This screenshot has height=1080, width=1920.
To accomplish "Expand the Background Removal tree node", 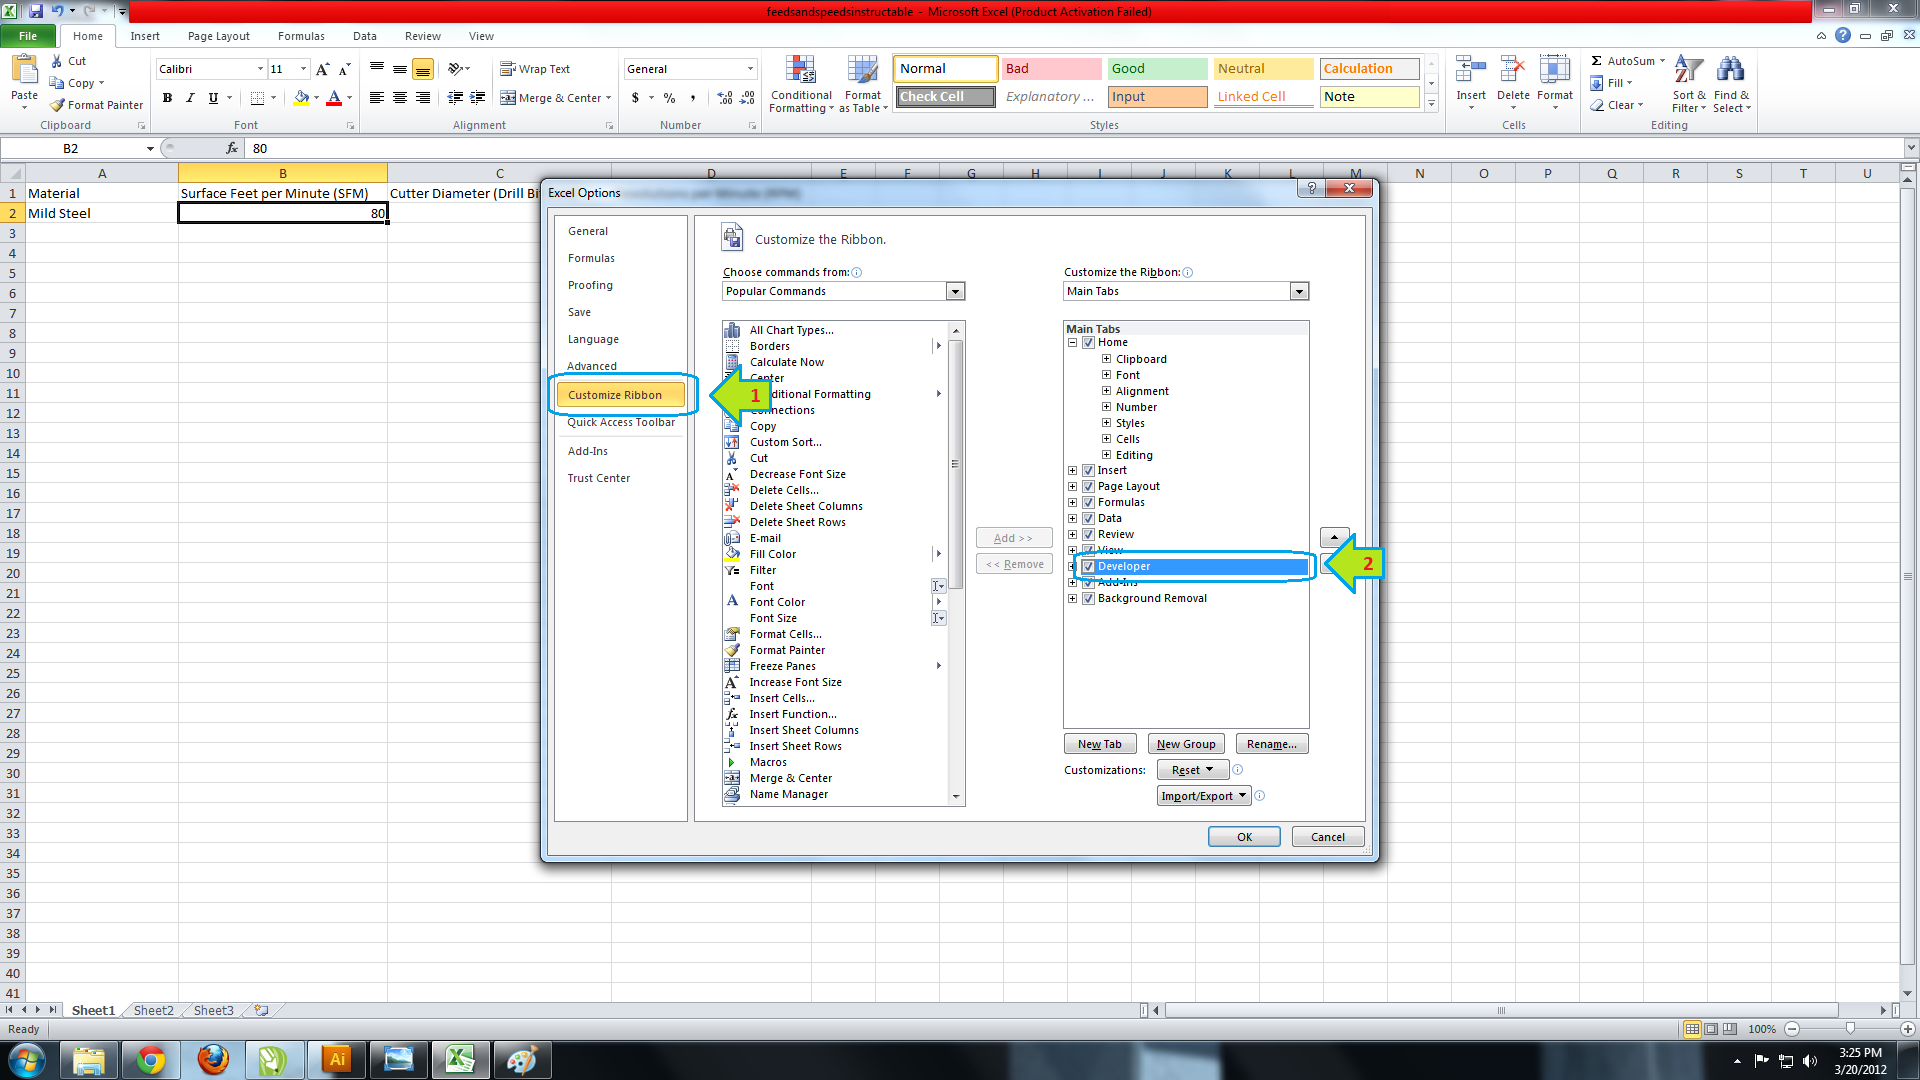I will coord(1072,599).
